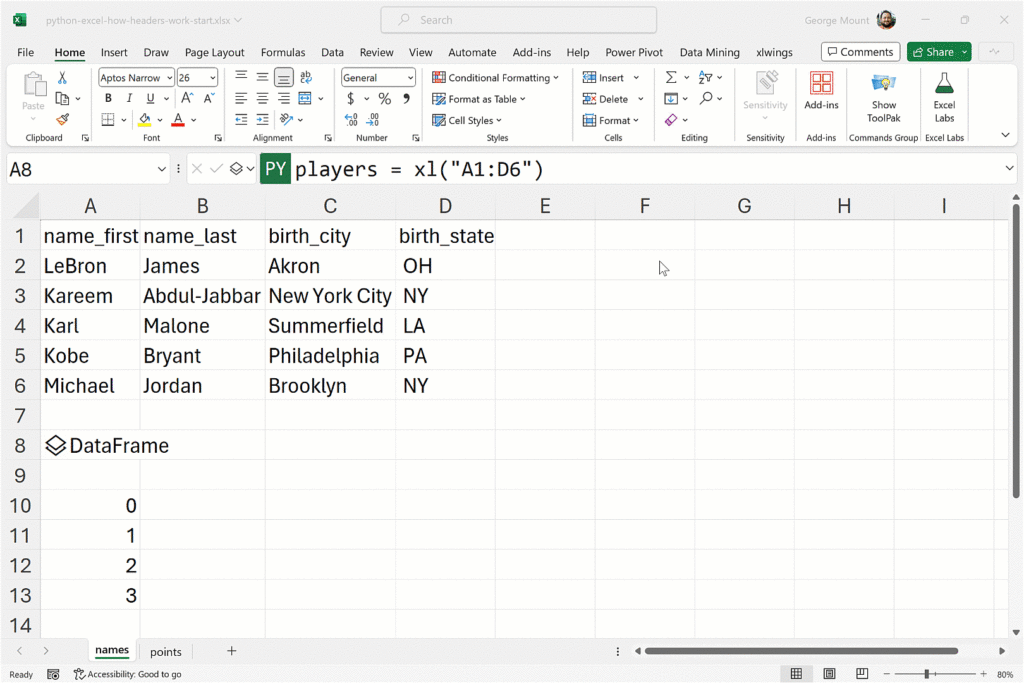The width and height of the screenshot is (1024, 683).
Task: Toggle italic formatting
Action: [129, 99]
